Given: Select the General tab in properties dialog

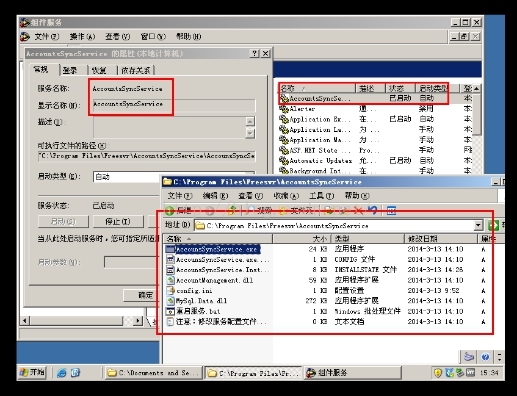Looking at the screenshot, I should point(41,69).
